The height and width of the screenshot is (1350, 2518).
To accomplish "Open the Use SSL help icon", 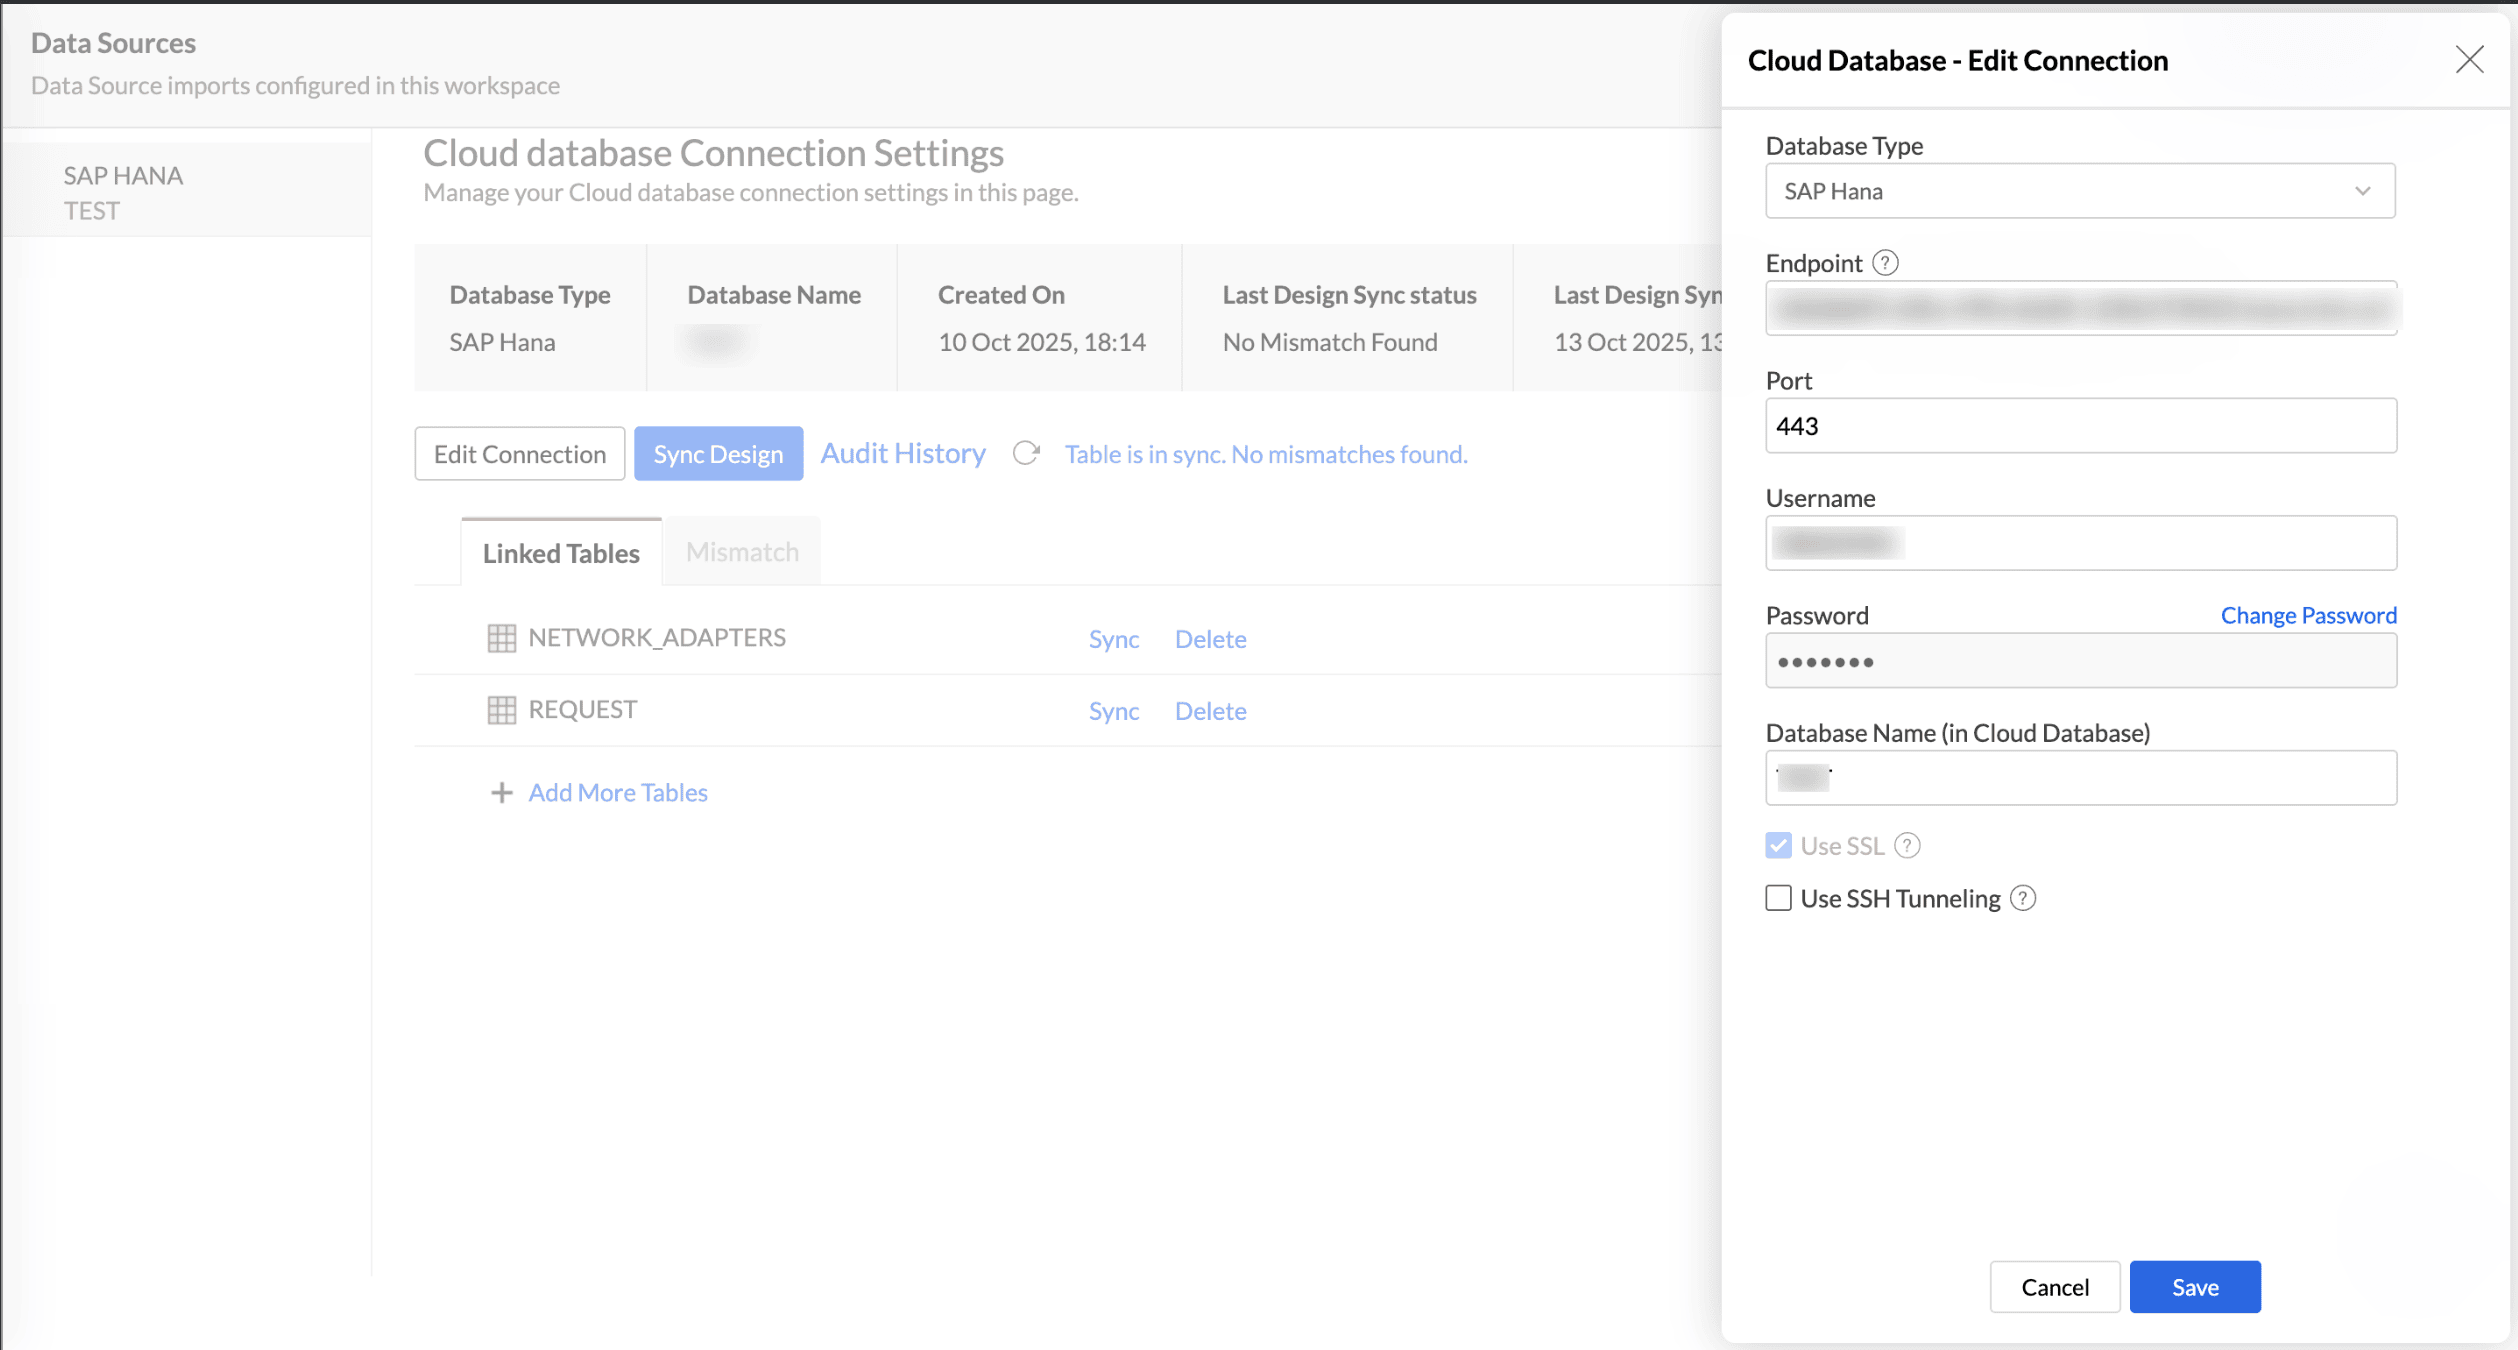I will 1907,846.
